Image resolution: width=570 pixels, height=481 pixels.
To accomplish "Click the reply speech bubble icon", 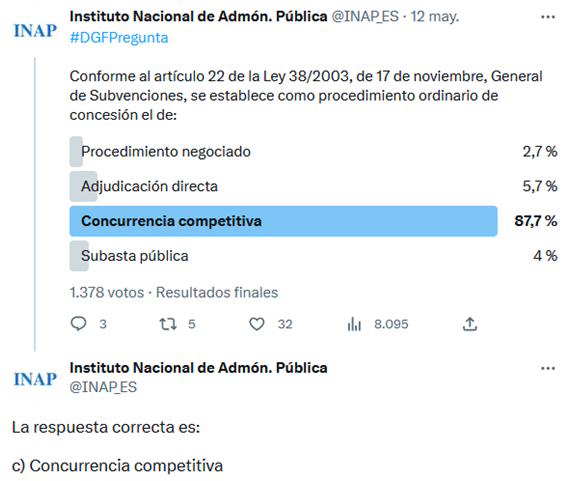I will tap(79, 324).
